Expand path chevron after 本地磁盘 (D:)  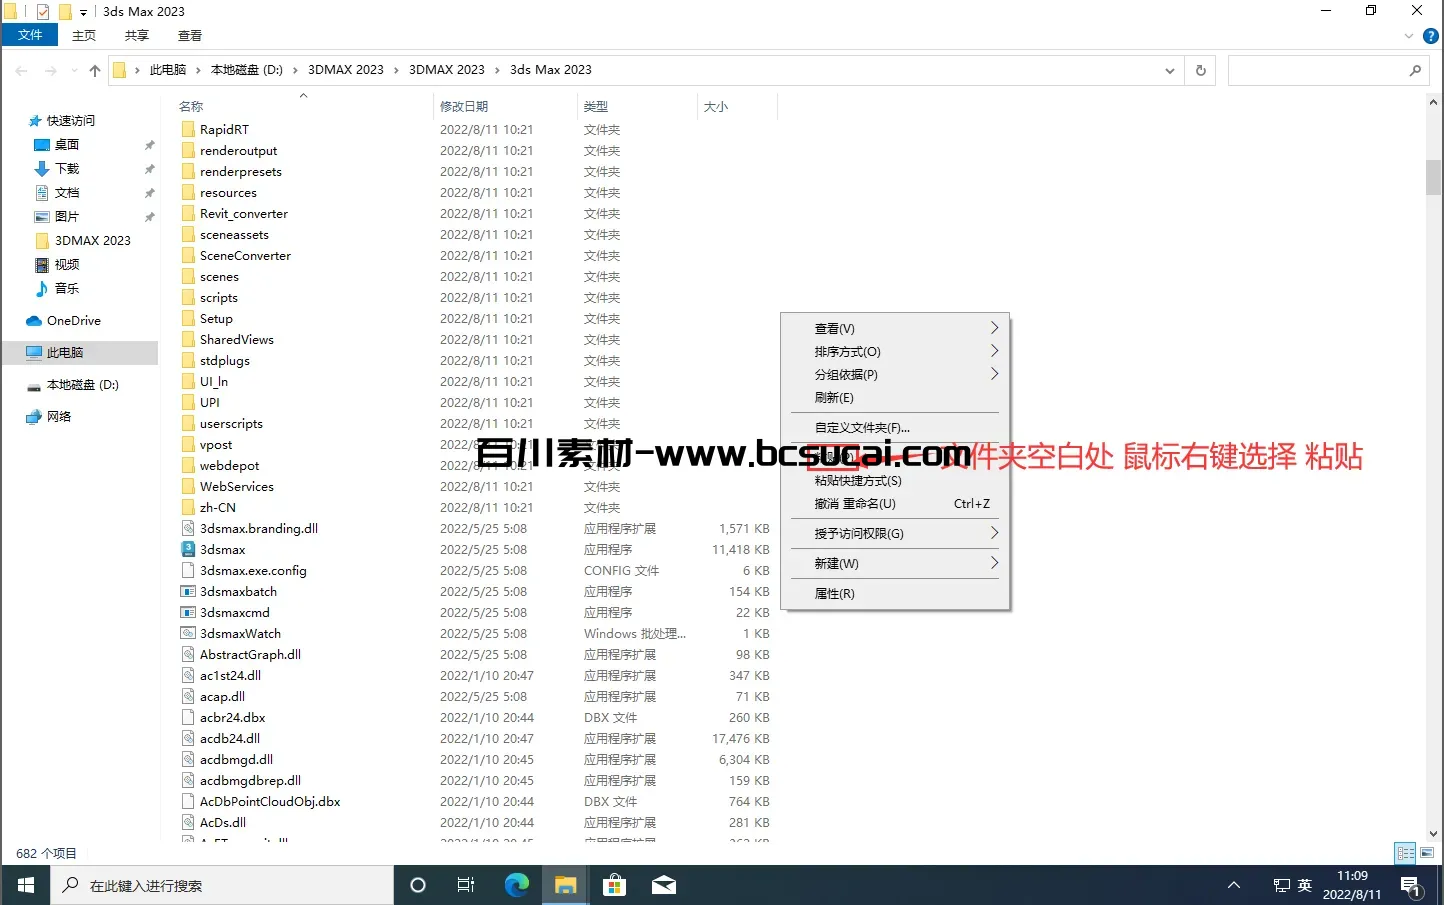tap(296, 70)
